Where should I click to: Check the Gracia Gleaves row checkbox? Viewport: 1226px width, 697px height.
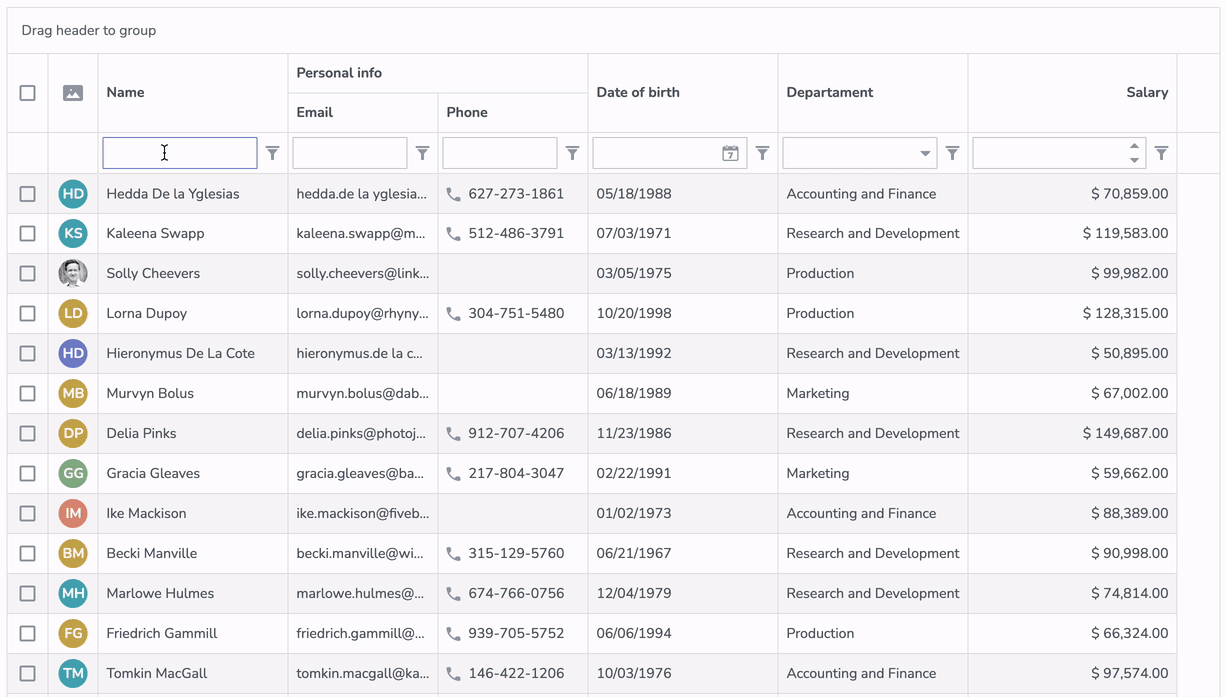27,474
